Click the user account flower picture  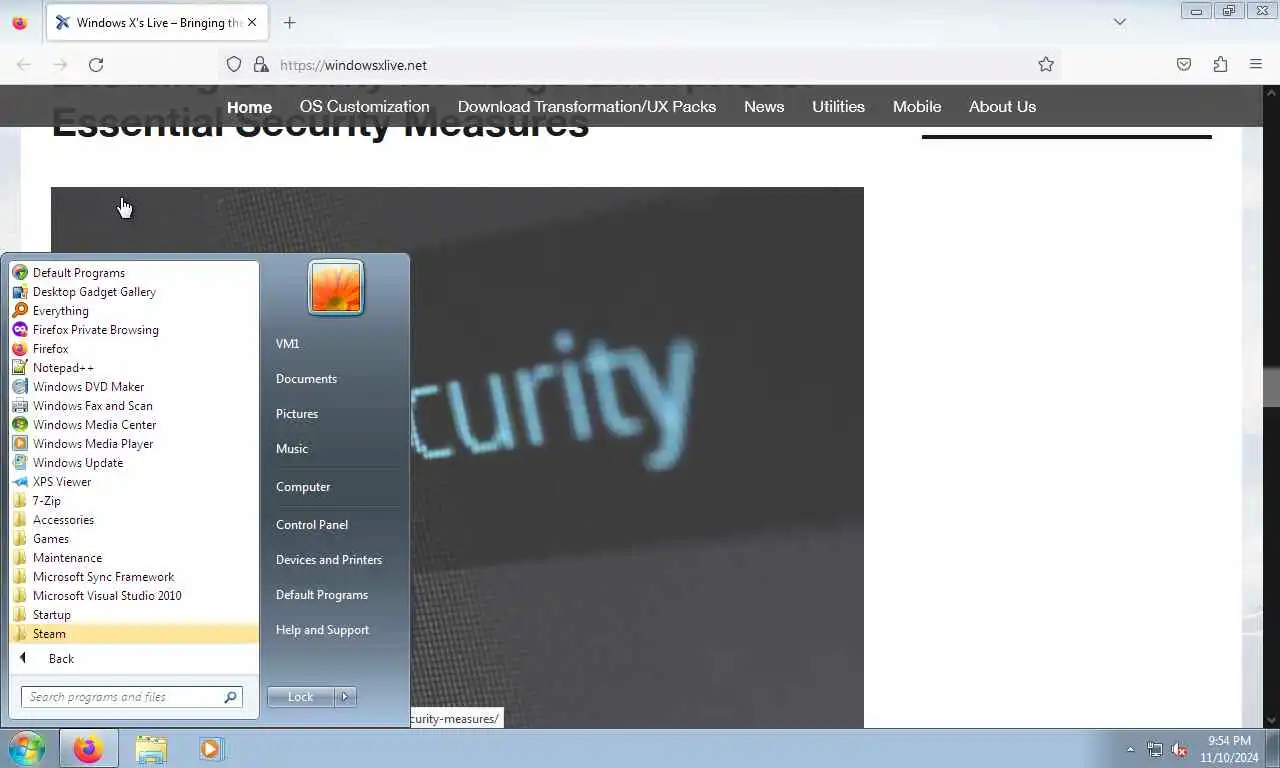tap(336, 287)
